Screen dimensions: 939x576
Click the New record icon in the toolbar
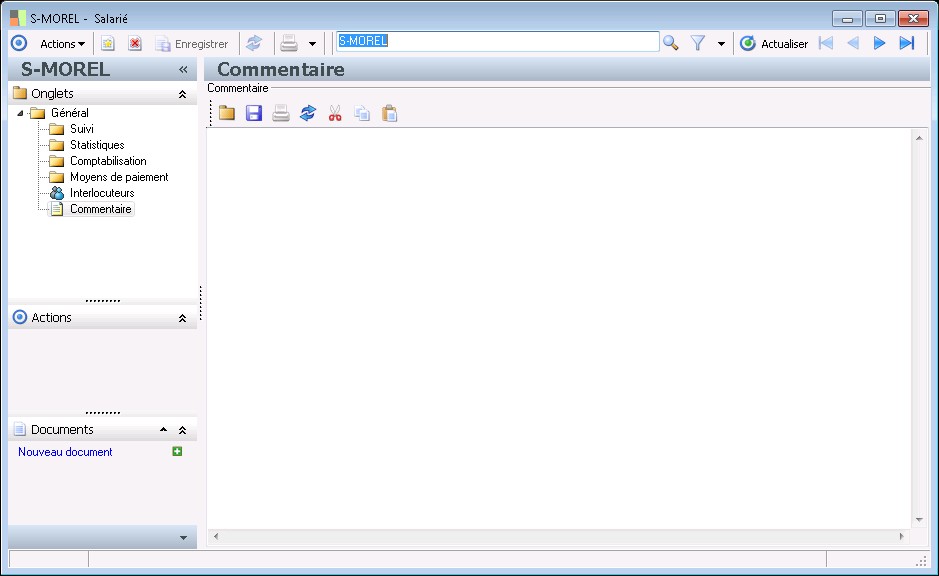coord(108,44)
